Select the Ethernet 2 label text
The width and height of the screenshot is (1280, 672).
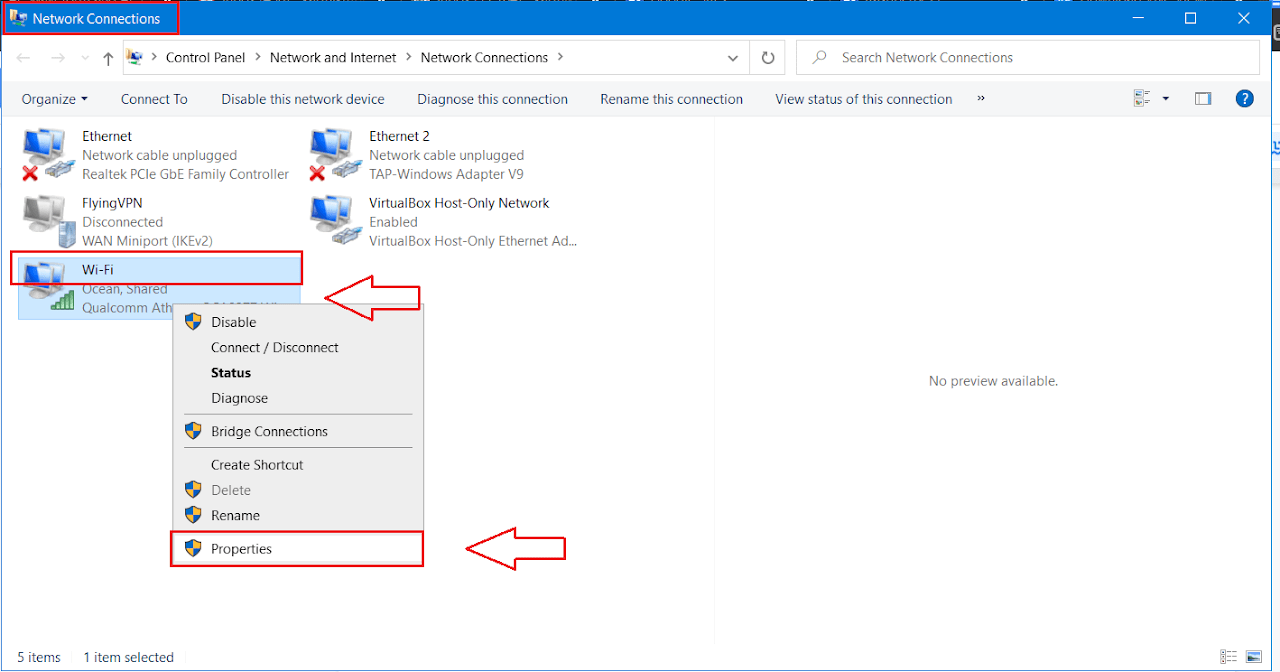pyautogui.click(x=399, y=136)
